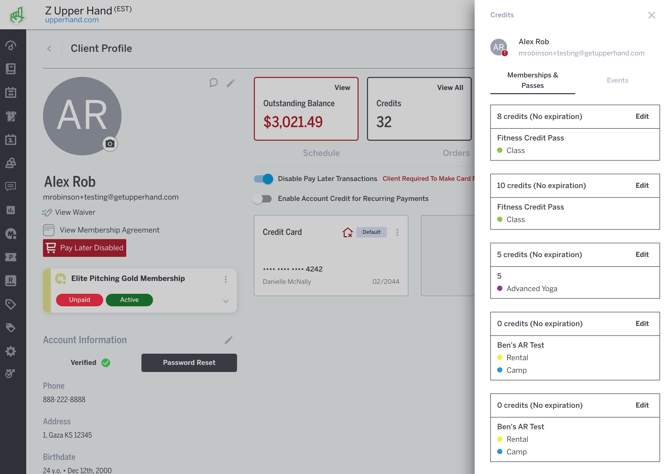Image resolution: width=670 pixels, height=474 pixels.
Task: Close the Credits side panel
Action: click(x=651, y=15)
